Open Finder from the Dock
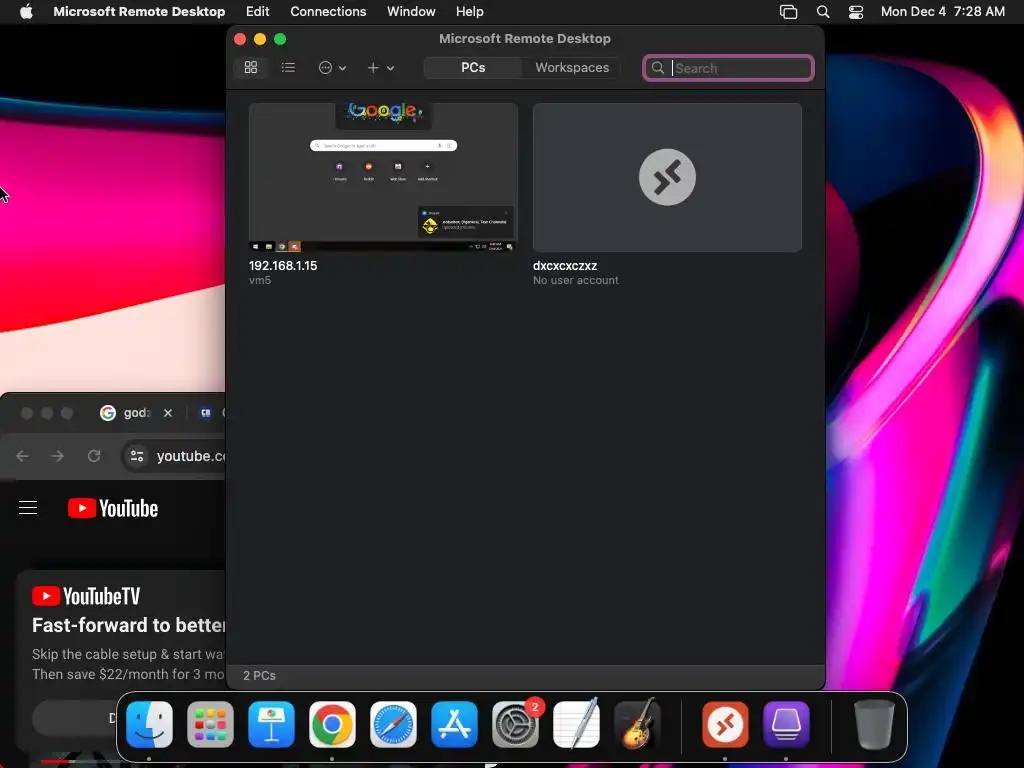 click(x=150, y=724)
